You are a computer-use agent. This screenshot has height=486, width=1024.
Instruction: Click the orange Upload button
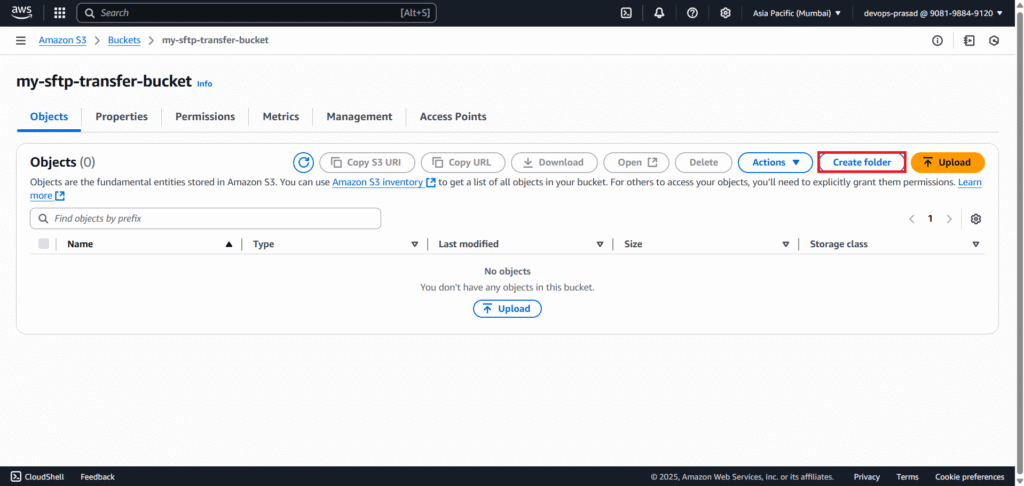[948, 162]
